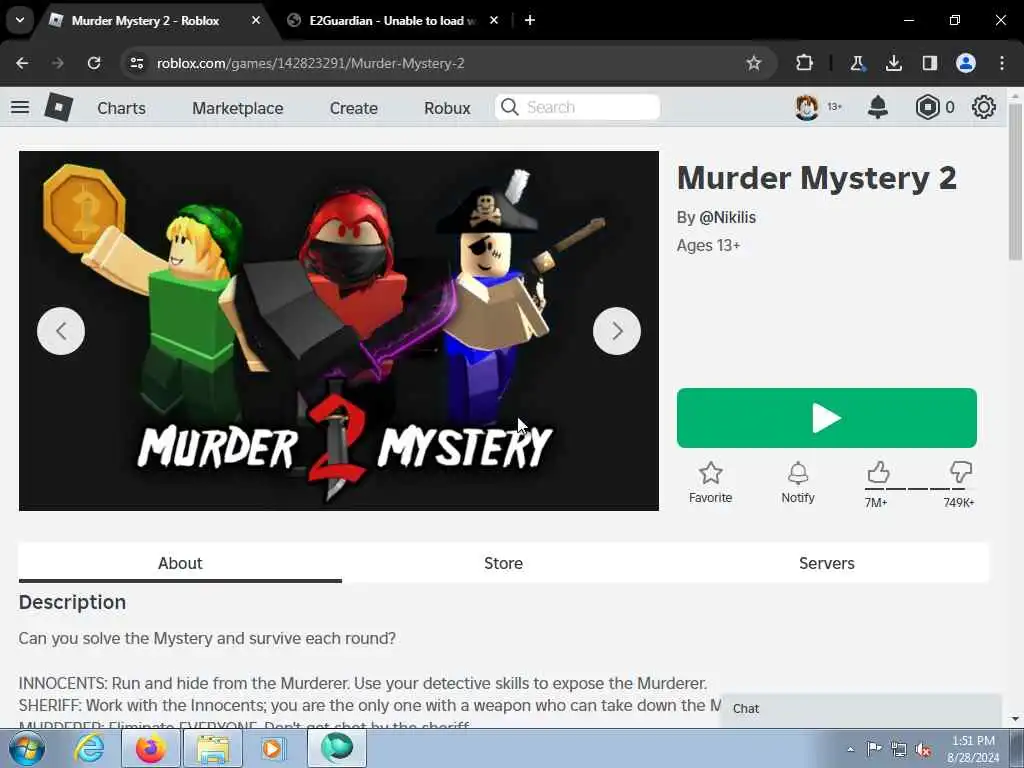Click the like-dislike ratio bar
This screenshot has height=768, width=1024.
coord(920,488)
